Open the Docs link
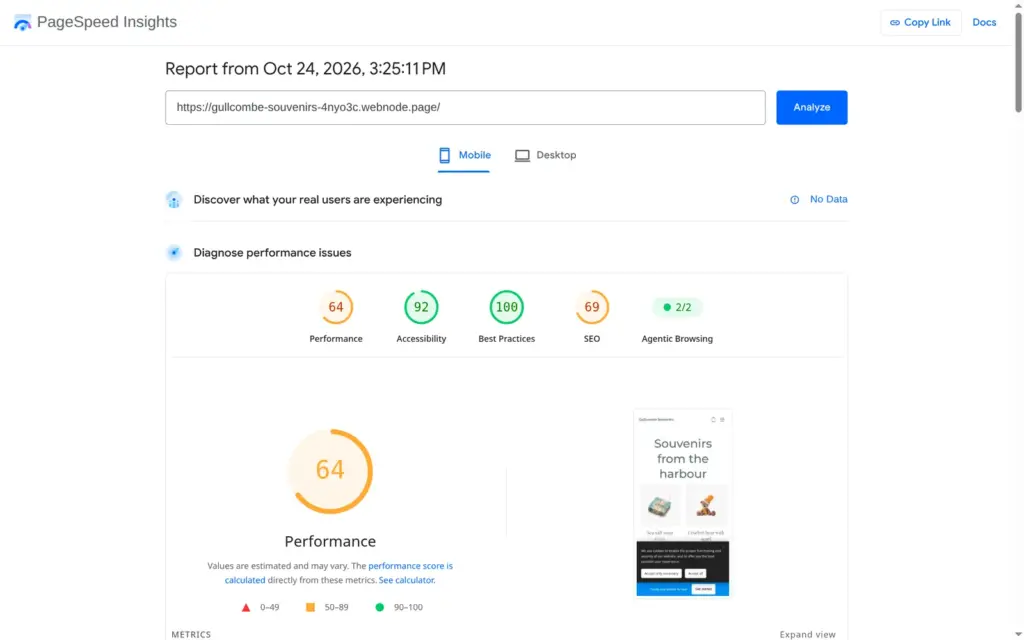This screenshot has width=1024, height=640. click(984, 22)
